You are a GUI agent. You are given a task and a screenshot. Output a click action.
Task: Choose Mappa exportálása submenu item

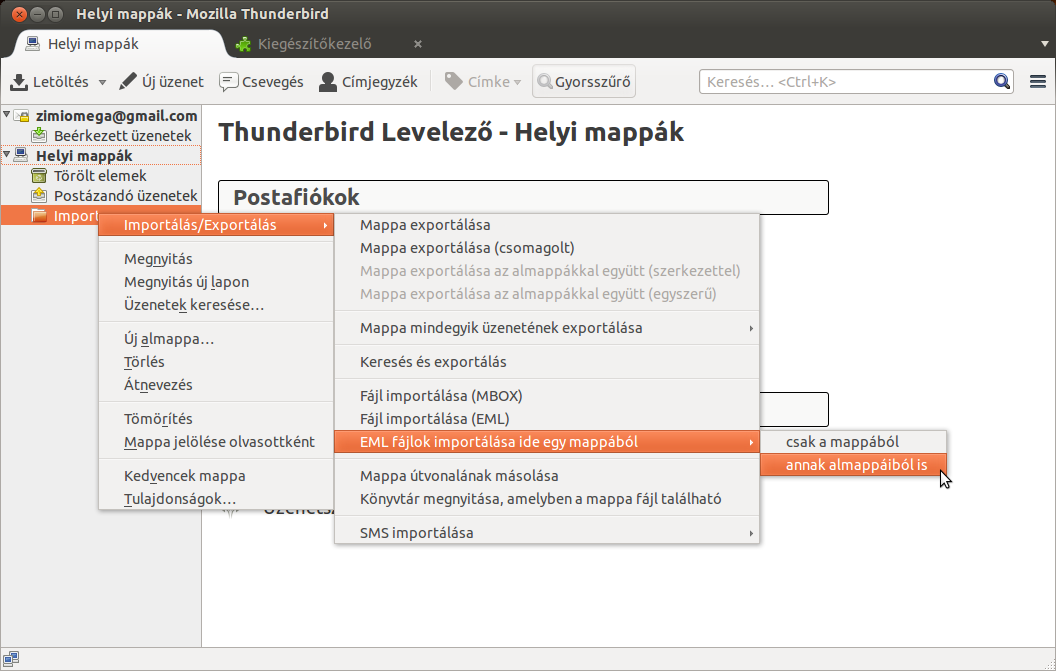(x=547, y=225)
